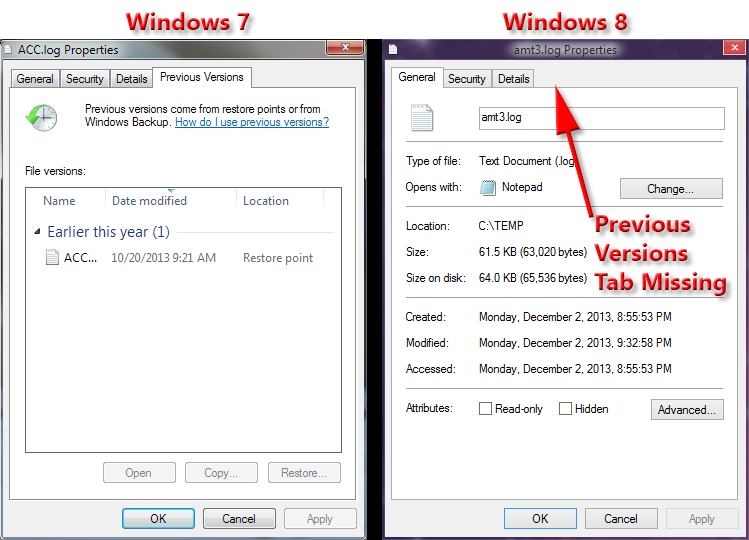
Task: Click the ACC file icon in versions list
Action: tap(52, 258)
